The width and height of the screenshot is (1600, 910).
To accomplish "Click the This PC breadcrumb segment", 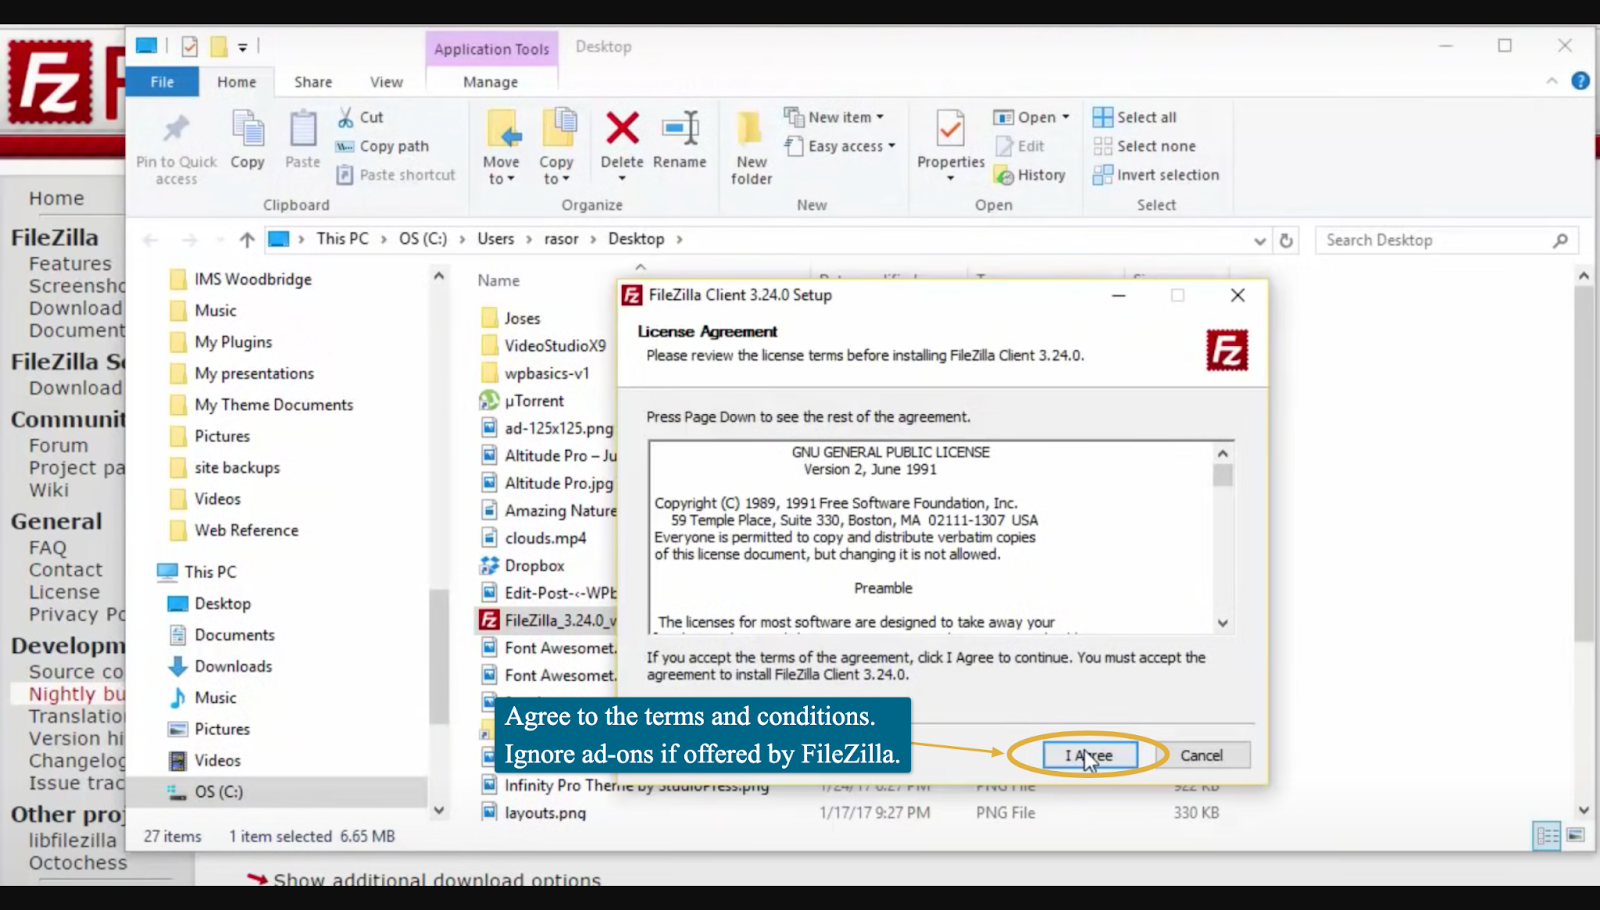I will point(342,239).
